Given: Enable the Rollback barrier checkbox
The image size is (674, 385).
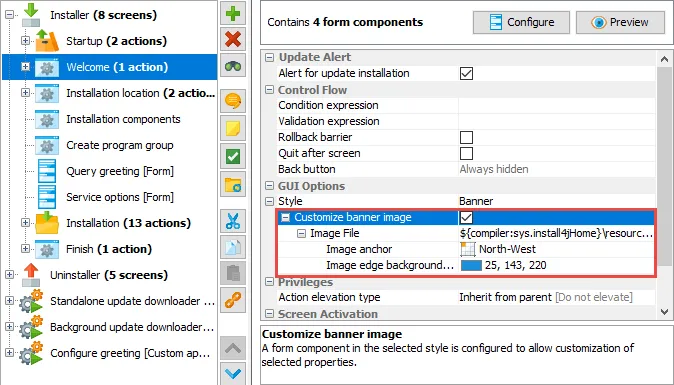Looking at the screenshot, I should pyautogui.click(x=466, y=138).
